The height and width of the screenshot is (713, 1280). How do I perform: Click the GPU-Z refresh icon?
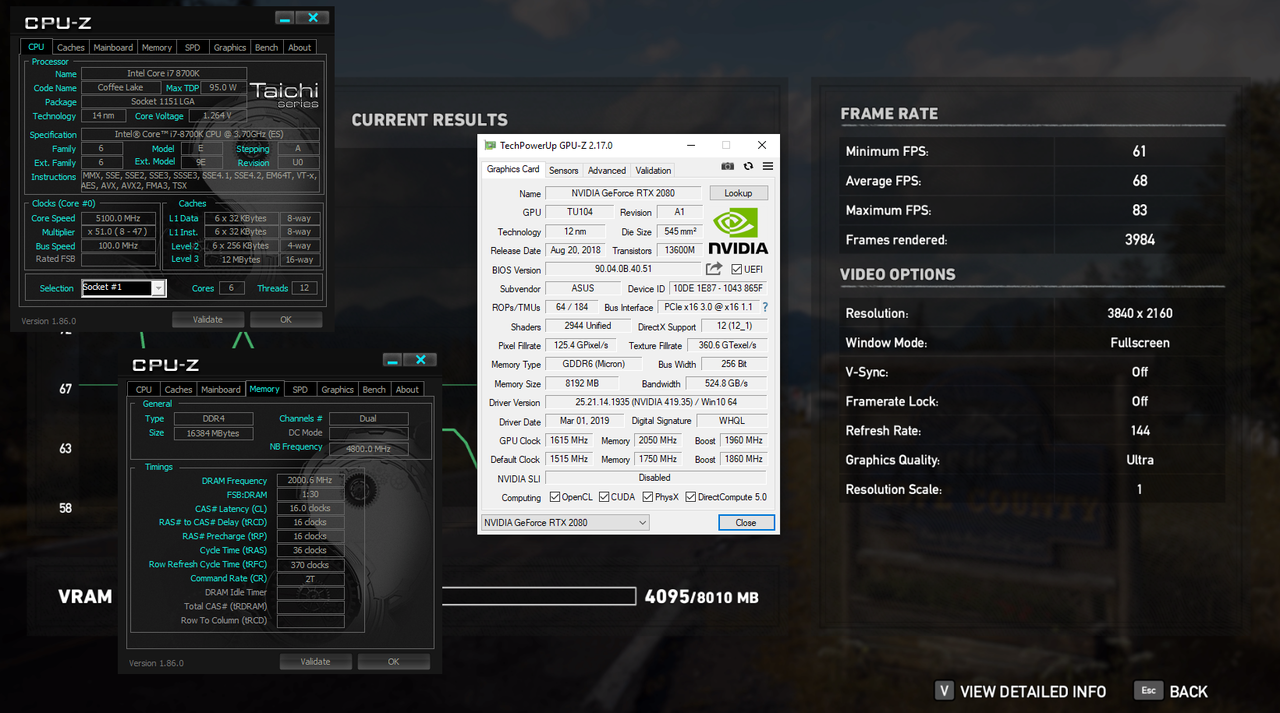click(x=748, y=166)
